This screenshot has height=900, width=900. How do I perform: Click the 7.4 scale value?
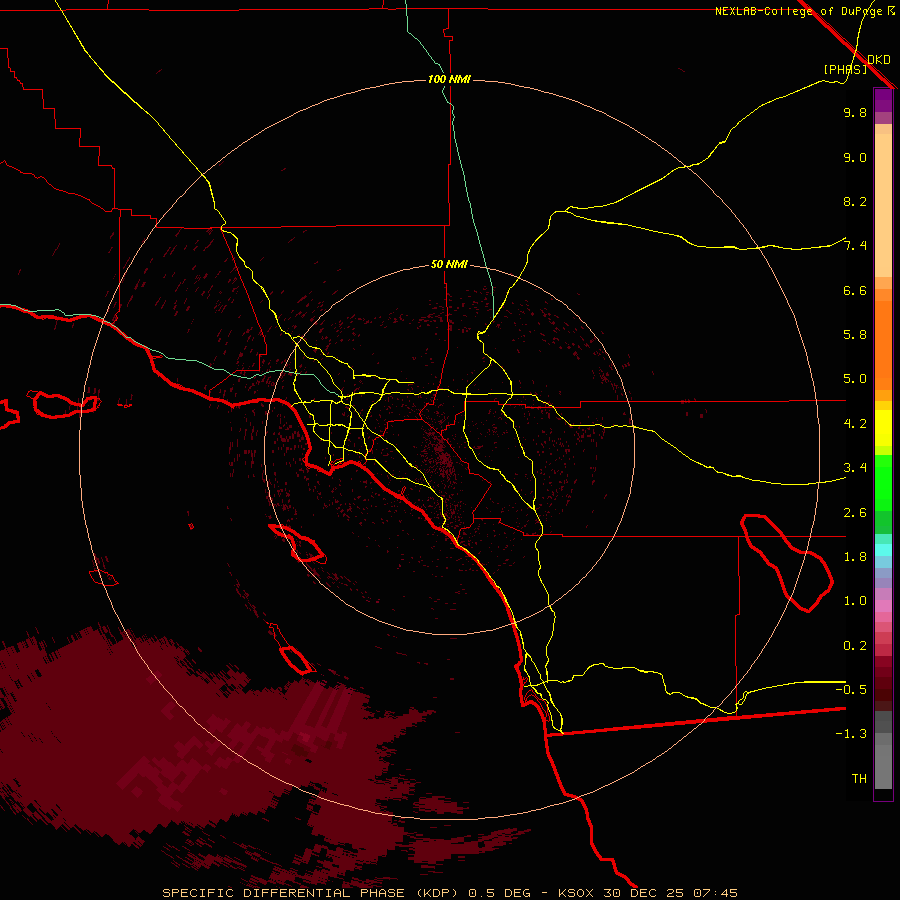[855, 246]
